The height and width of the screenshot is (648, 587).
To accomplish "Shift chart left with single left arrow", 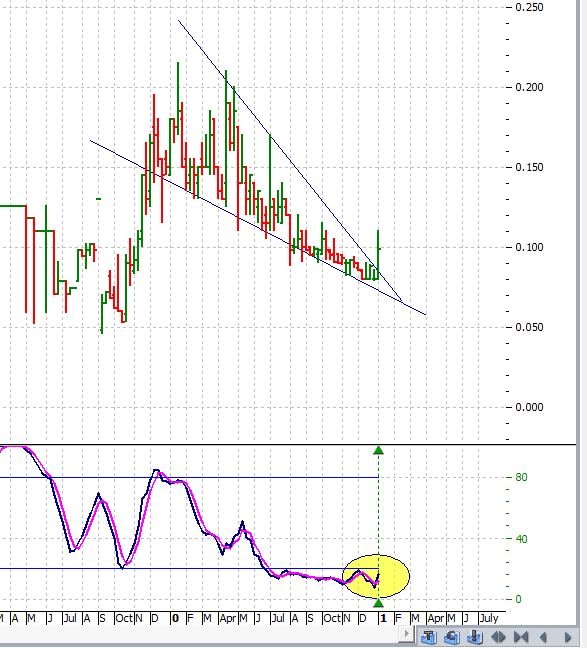I will [544, 637].
